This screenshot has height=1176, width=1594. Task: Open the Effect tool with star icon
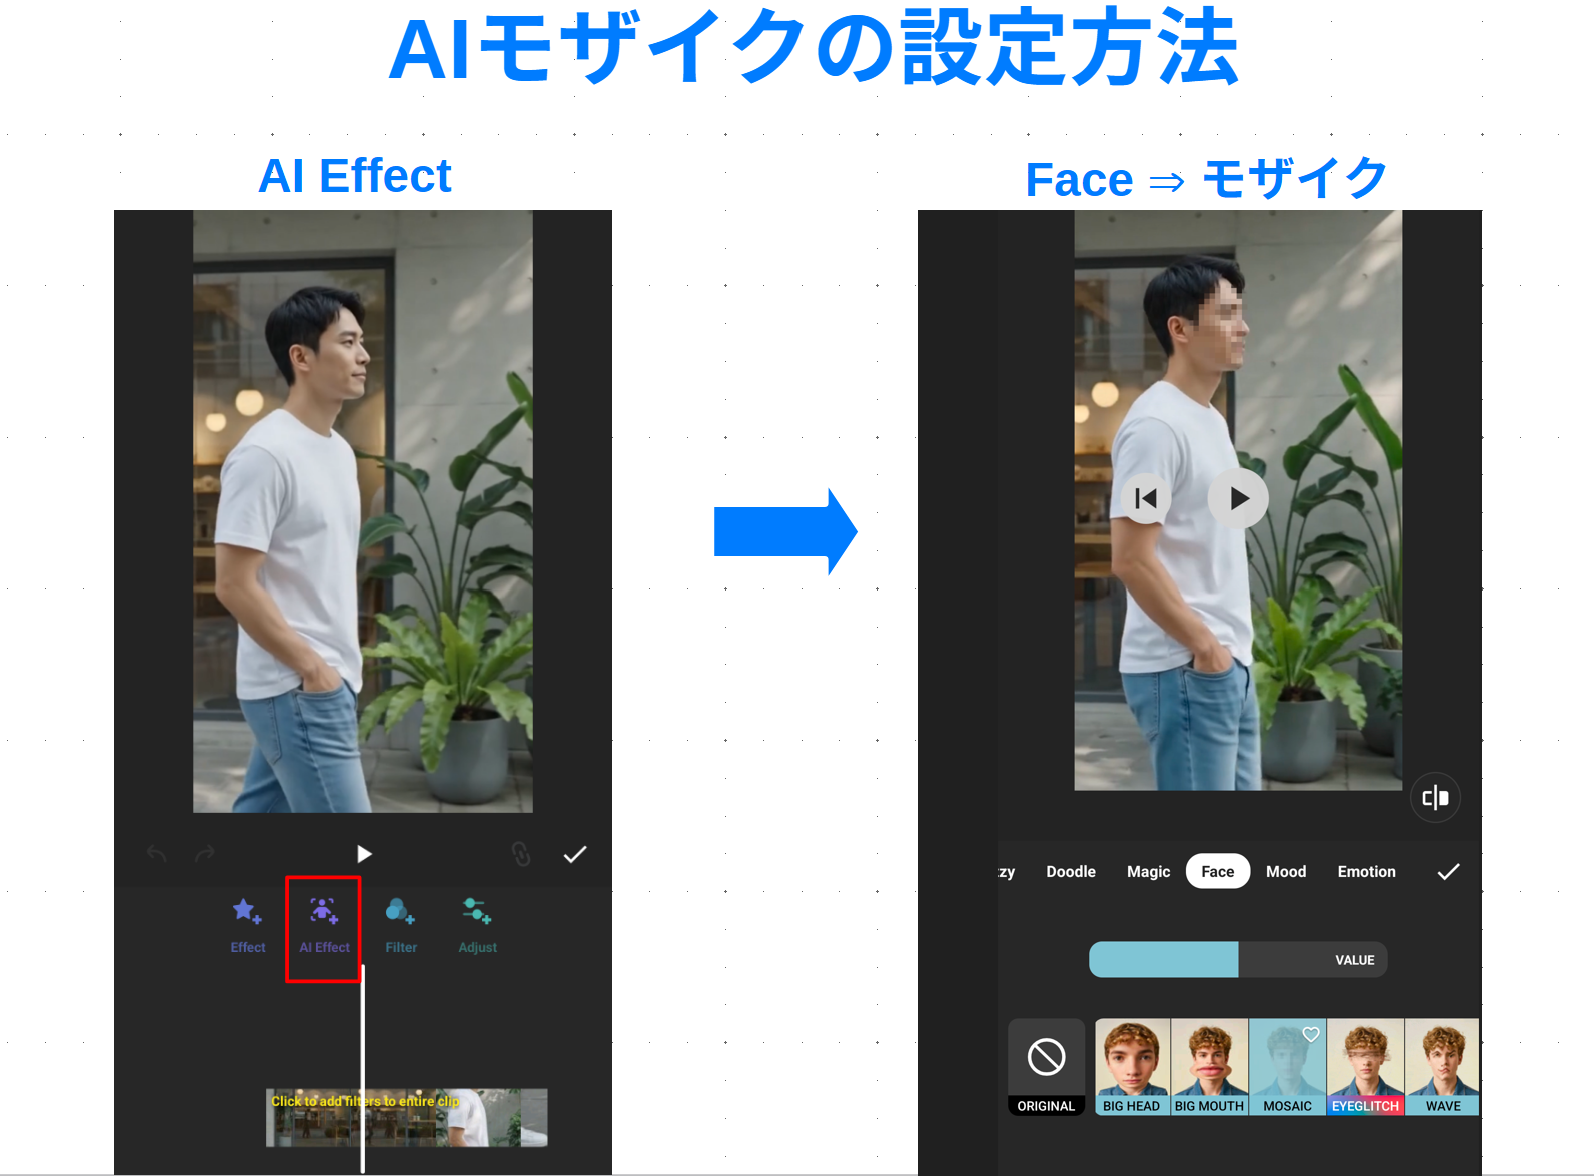tap(247, 926)
